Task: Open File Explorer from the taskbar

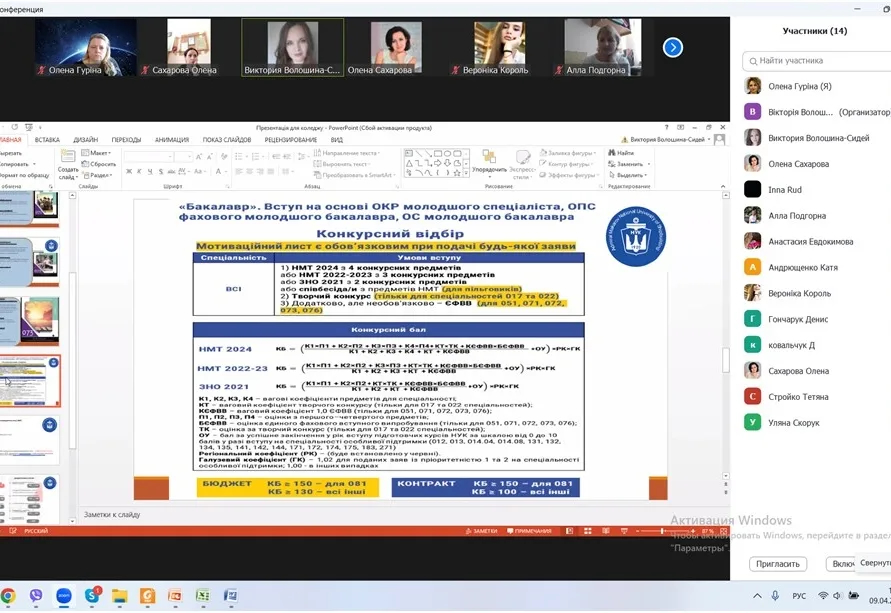Action: pos(120,596)
